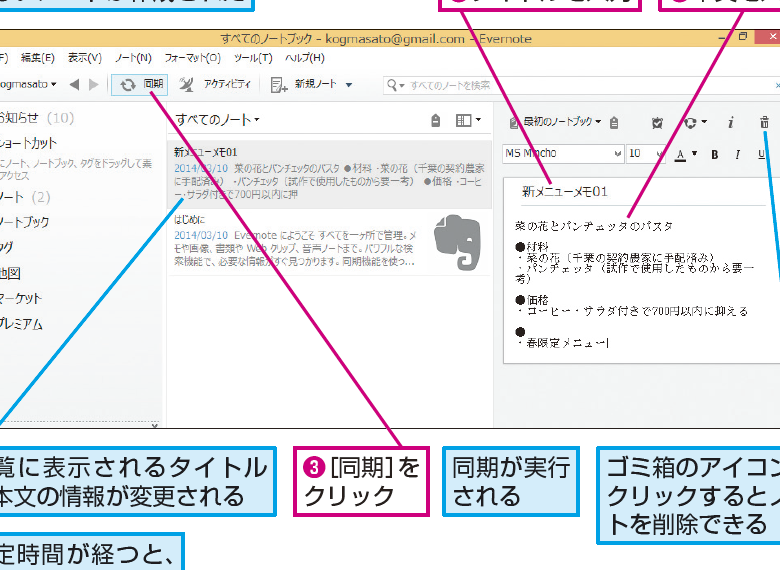
Task: Toggle italic formatting I
Action: coord(737,155)
